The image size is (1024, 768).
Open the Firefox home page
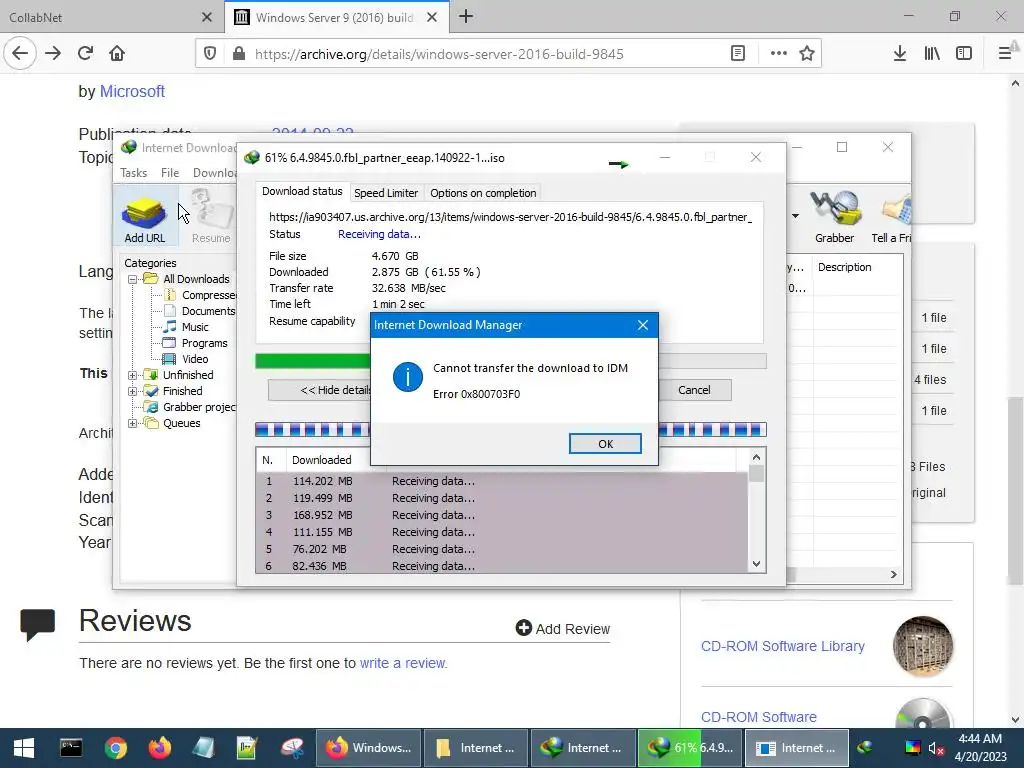[x=117, y=54]
